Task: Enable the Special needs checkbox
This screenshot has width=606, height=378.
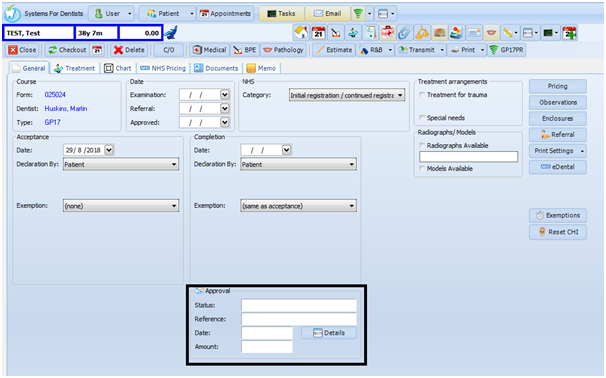Action: tap(422, 118)
